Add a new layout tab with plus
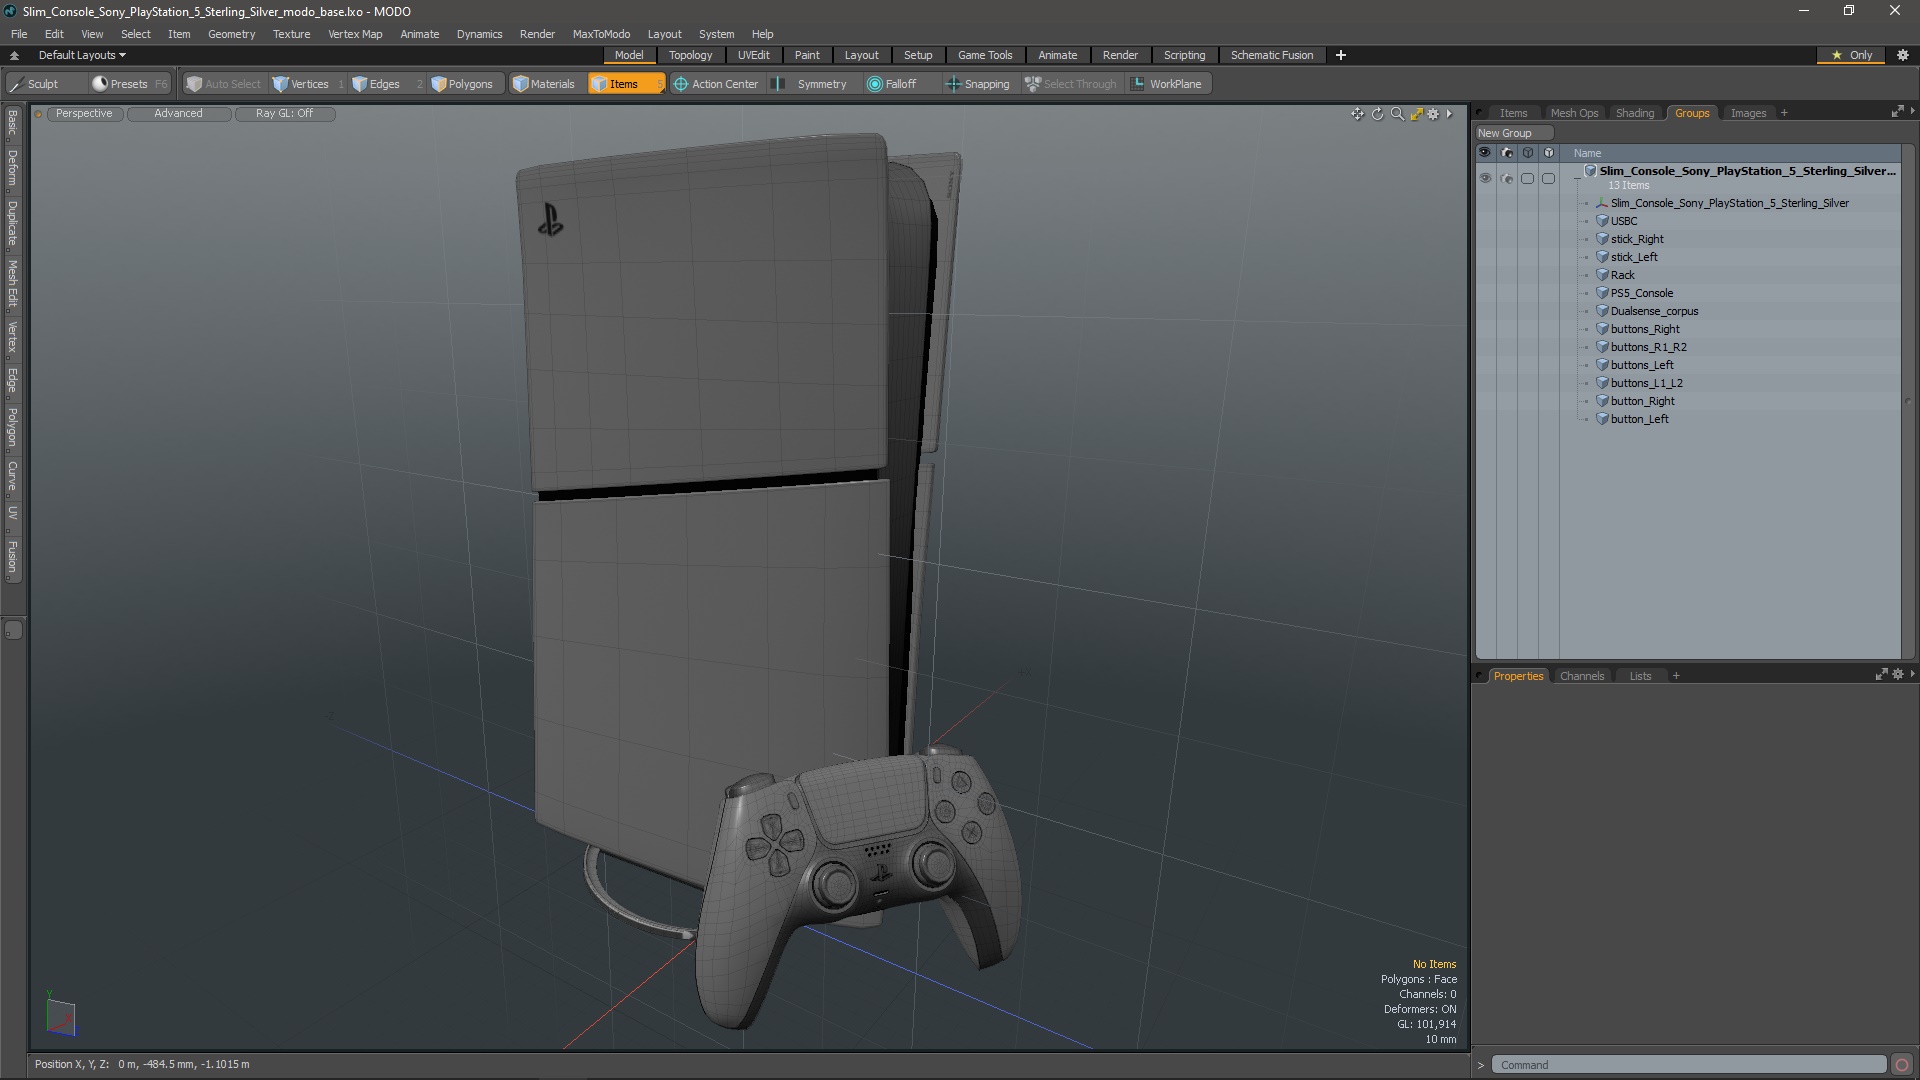 1340,55
